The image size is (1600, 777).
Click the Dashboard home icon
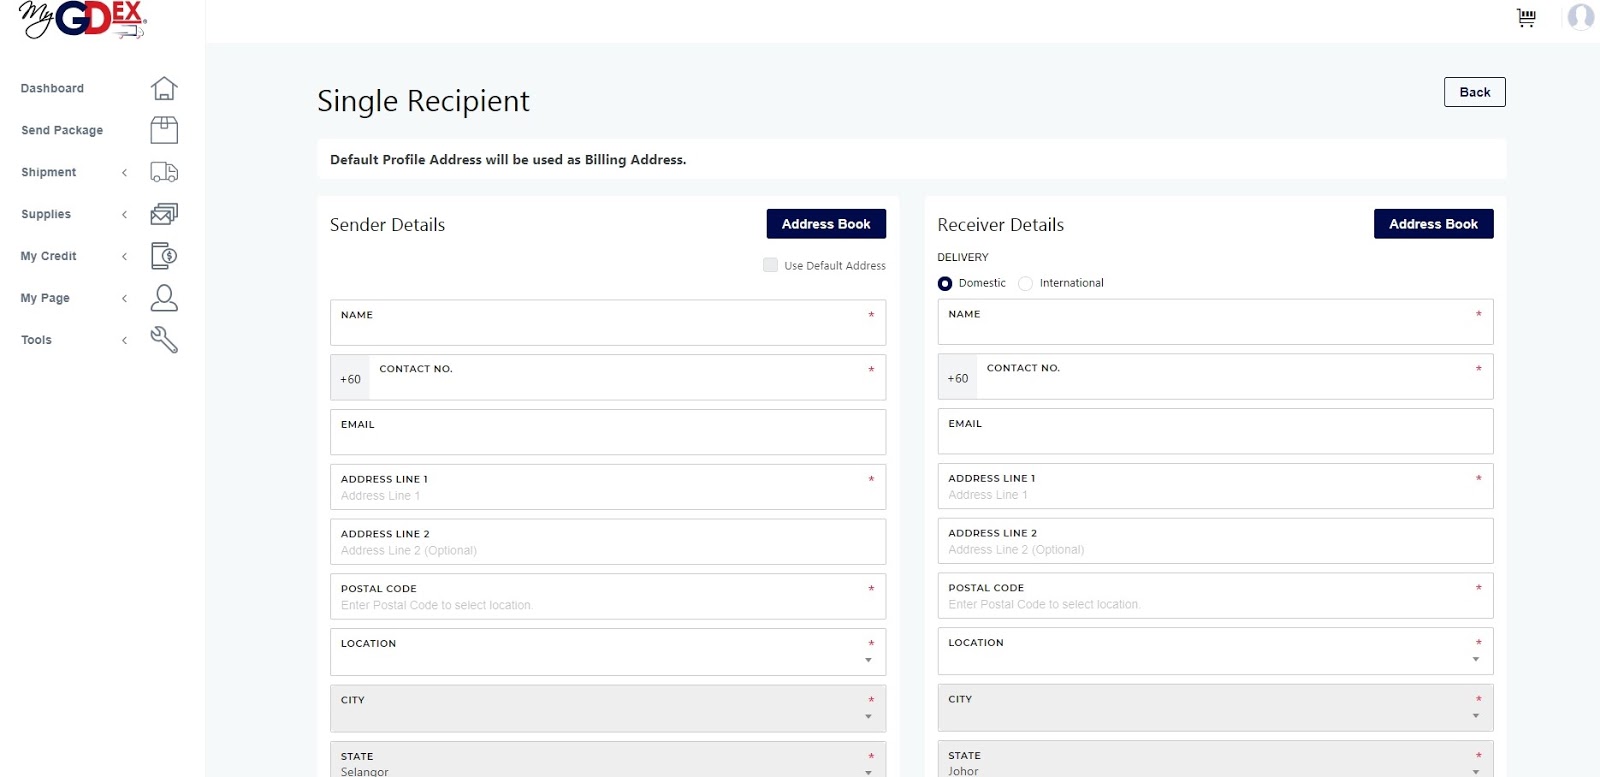[x=164, y=88]
